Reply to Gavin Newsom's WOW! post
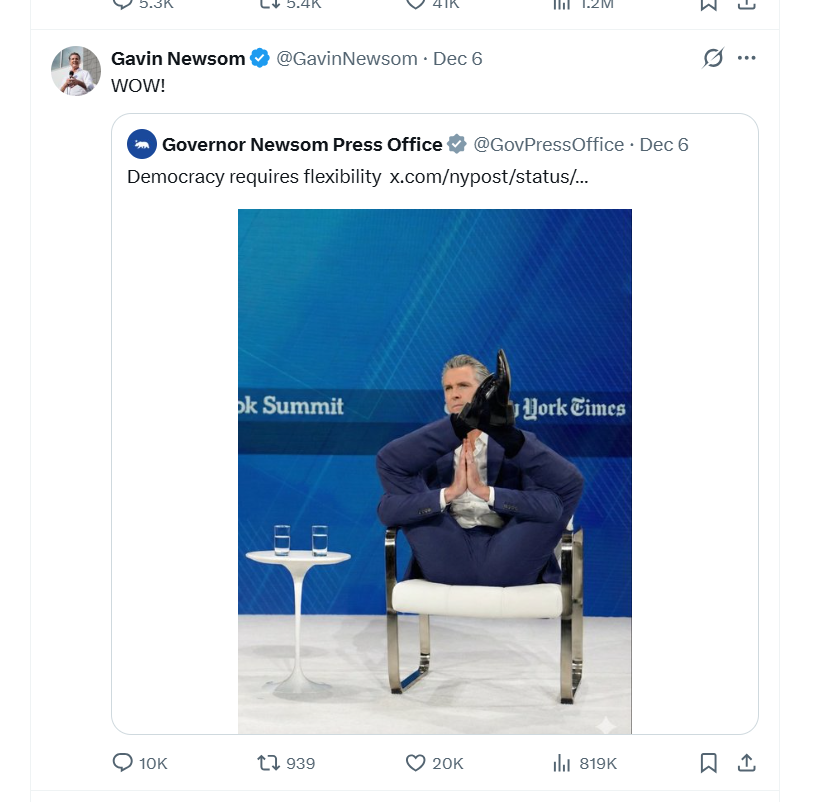The image size is (813, 802). point(123,763)
